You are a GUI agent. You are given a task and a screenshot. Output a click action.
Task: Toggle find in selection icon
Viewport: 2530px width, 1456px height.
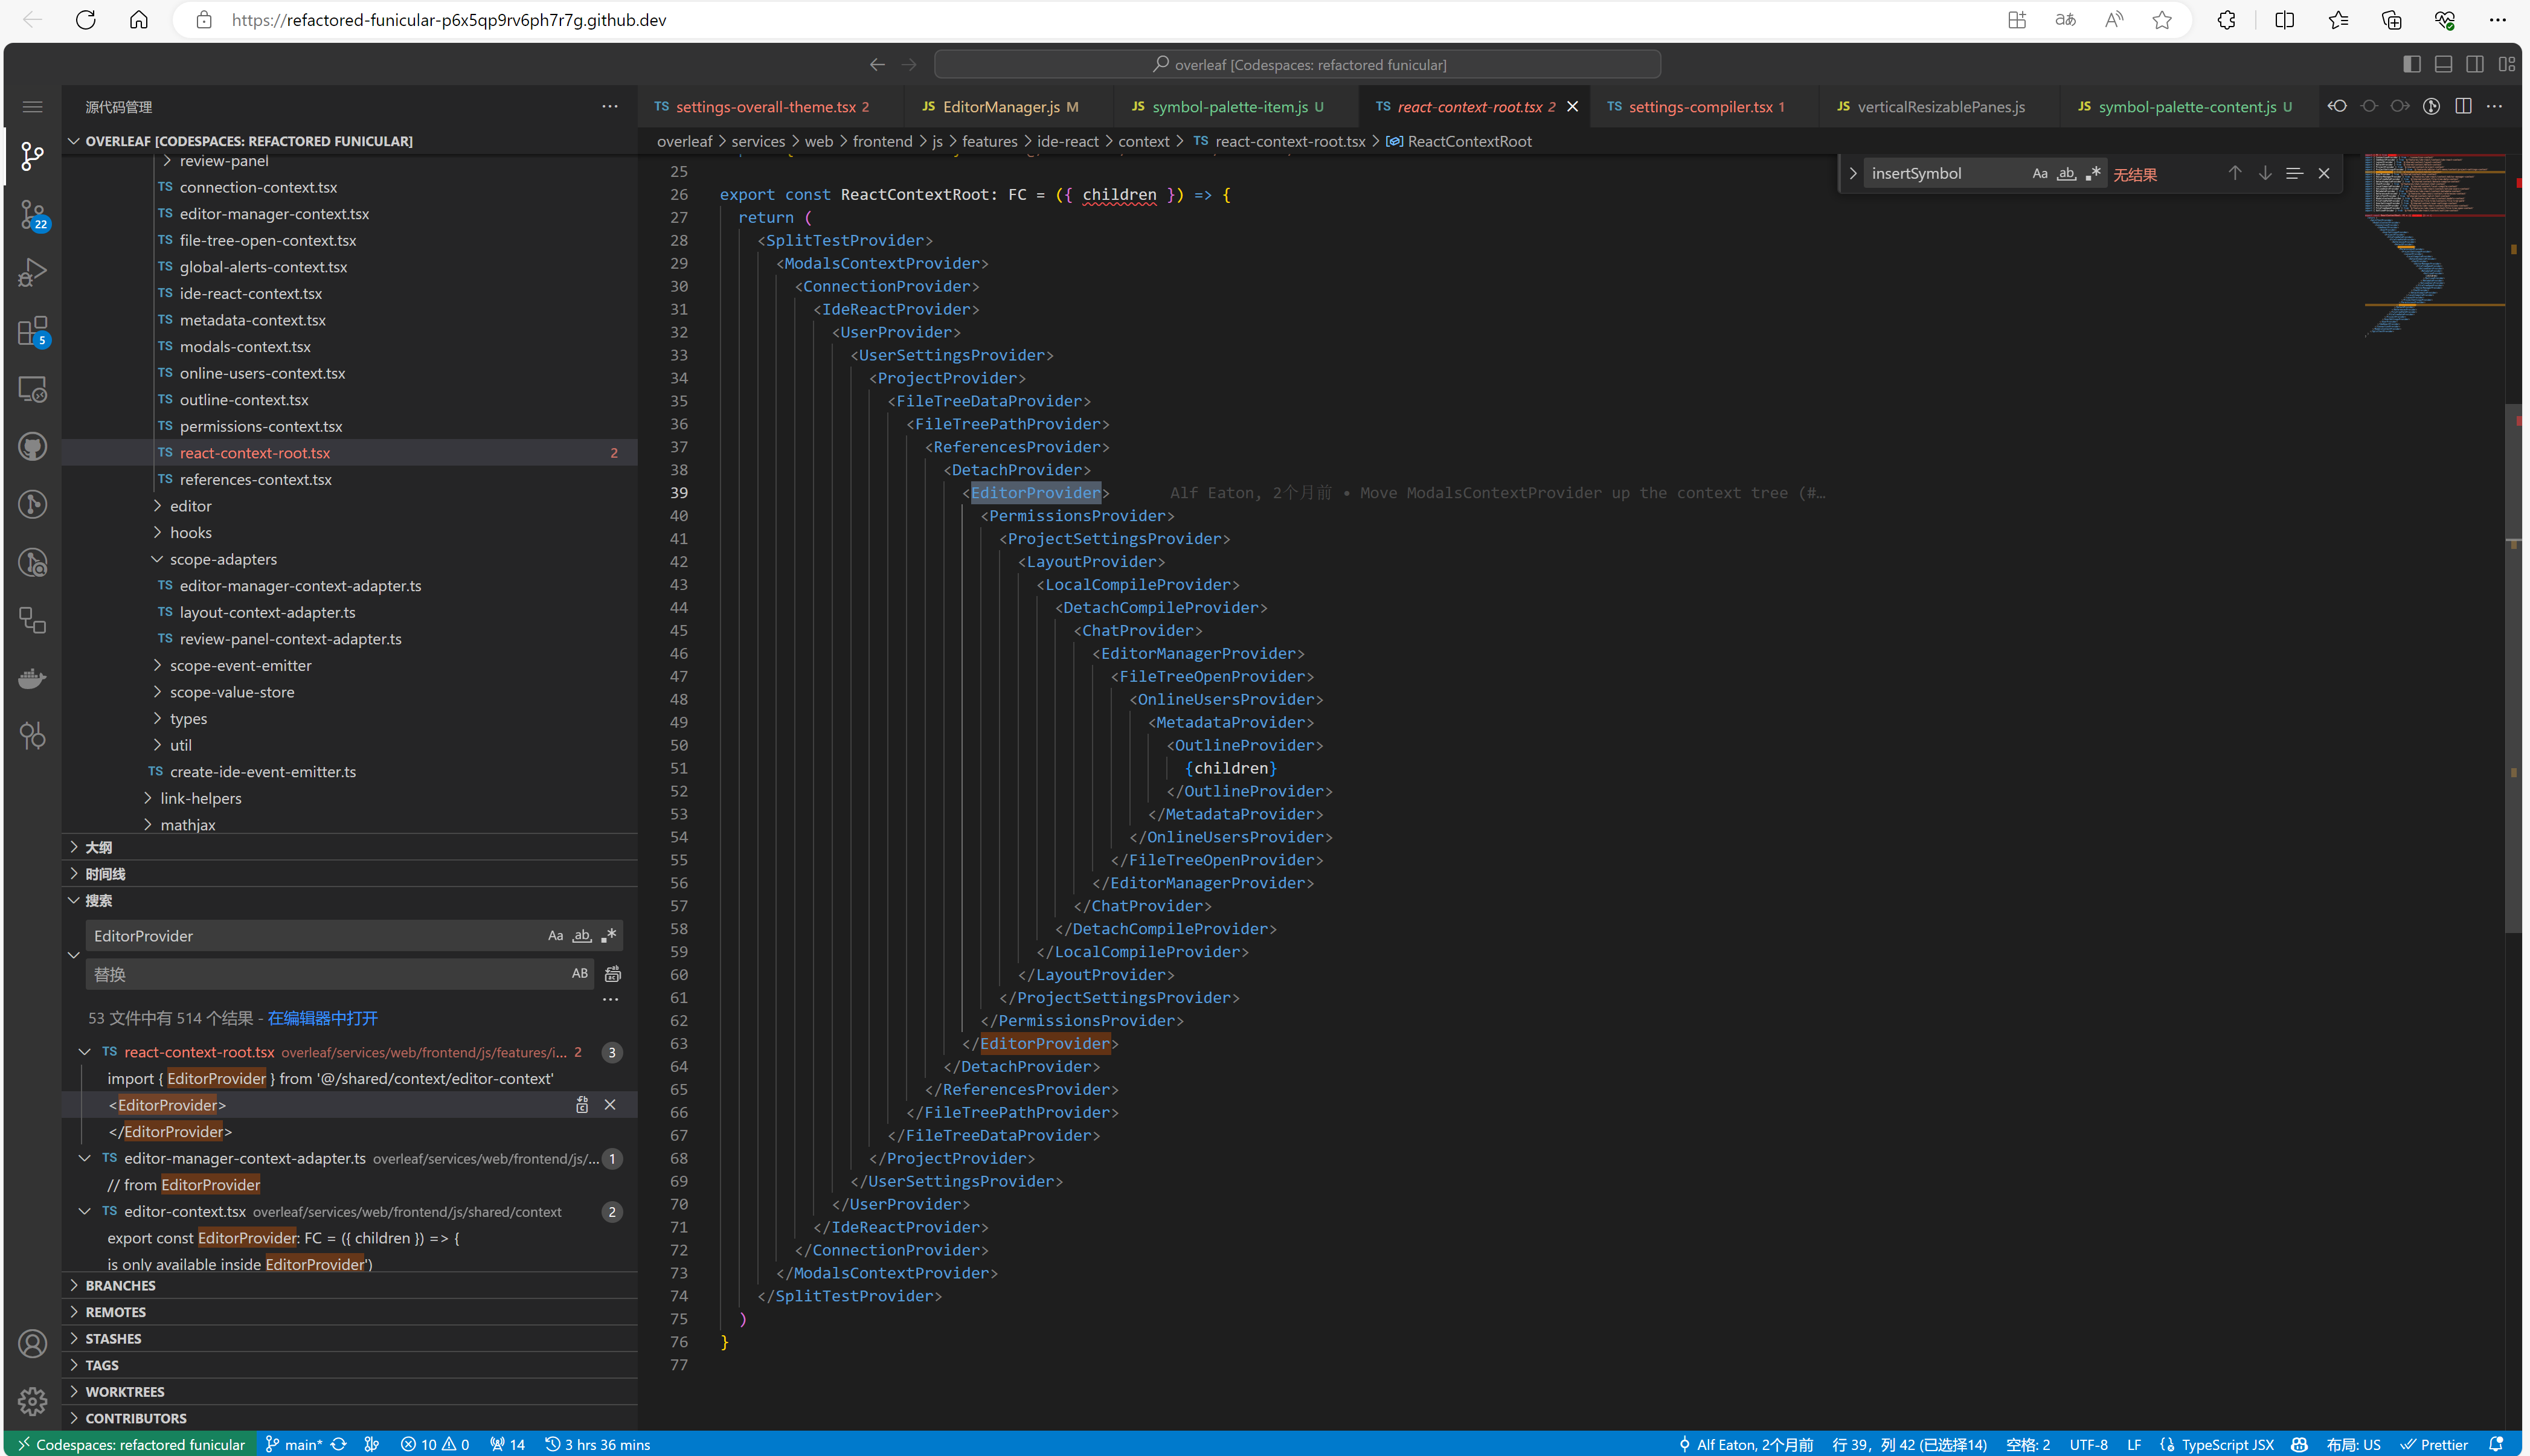pyautogui.click(x=2294, y=173)
